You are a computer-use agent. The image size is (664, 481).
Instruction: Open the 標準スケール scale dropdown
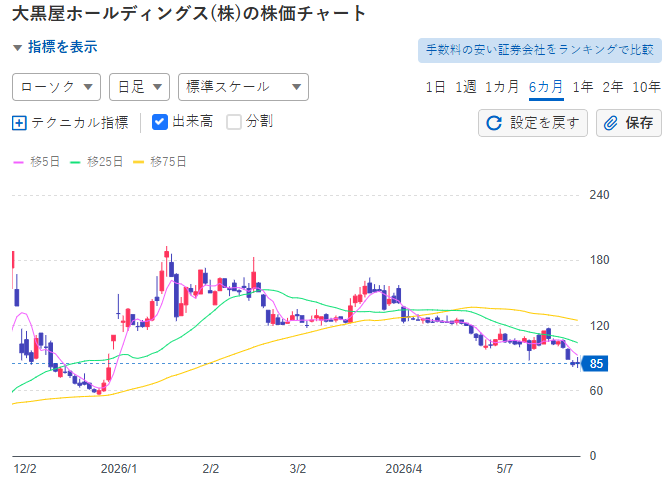[x=243, y=87]
